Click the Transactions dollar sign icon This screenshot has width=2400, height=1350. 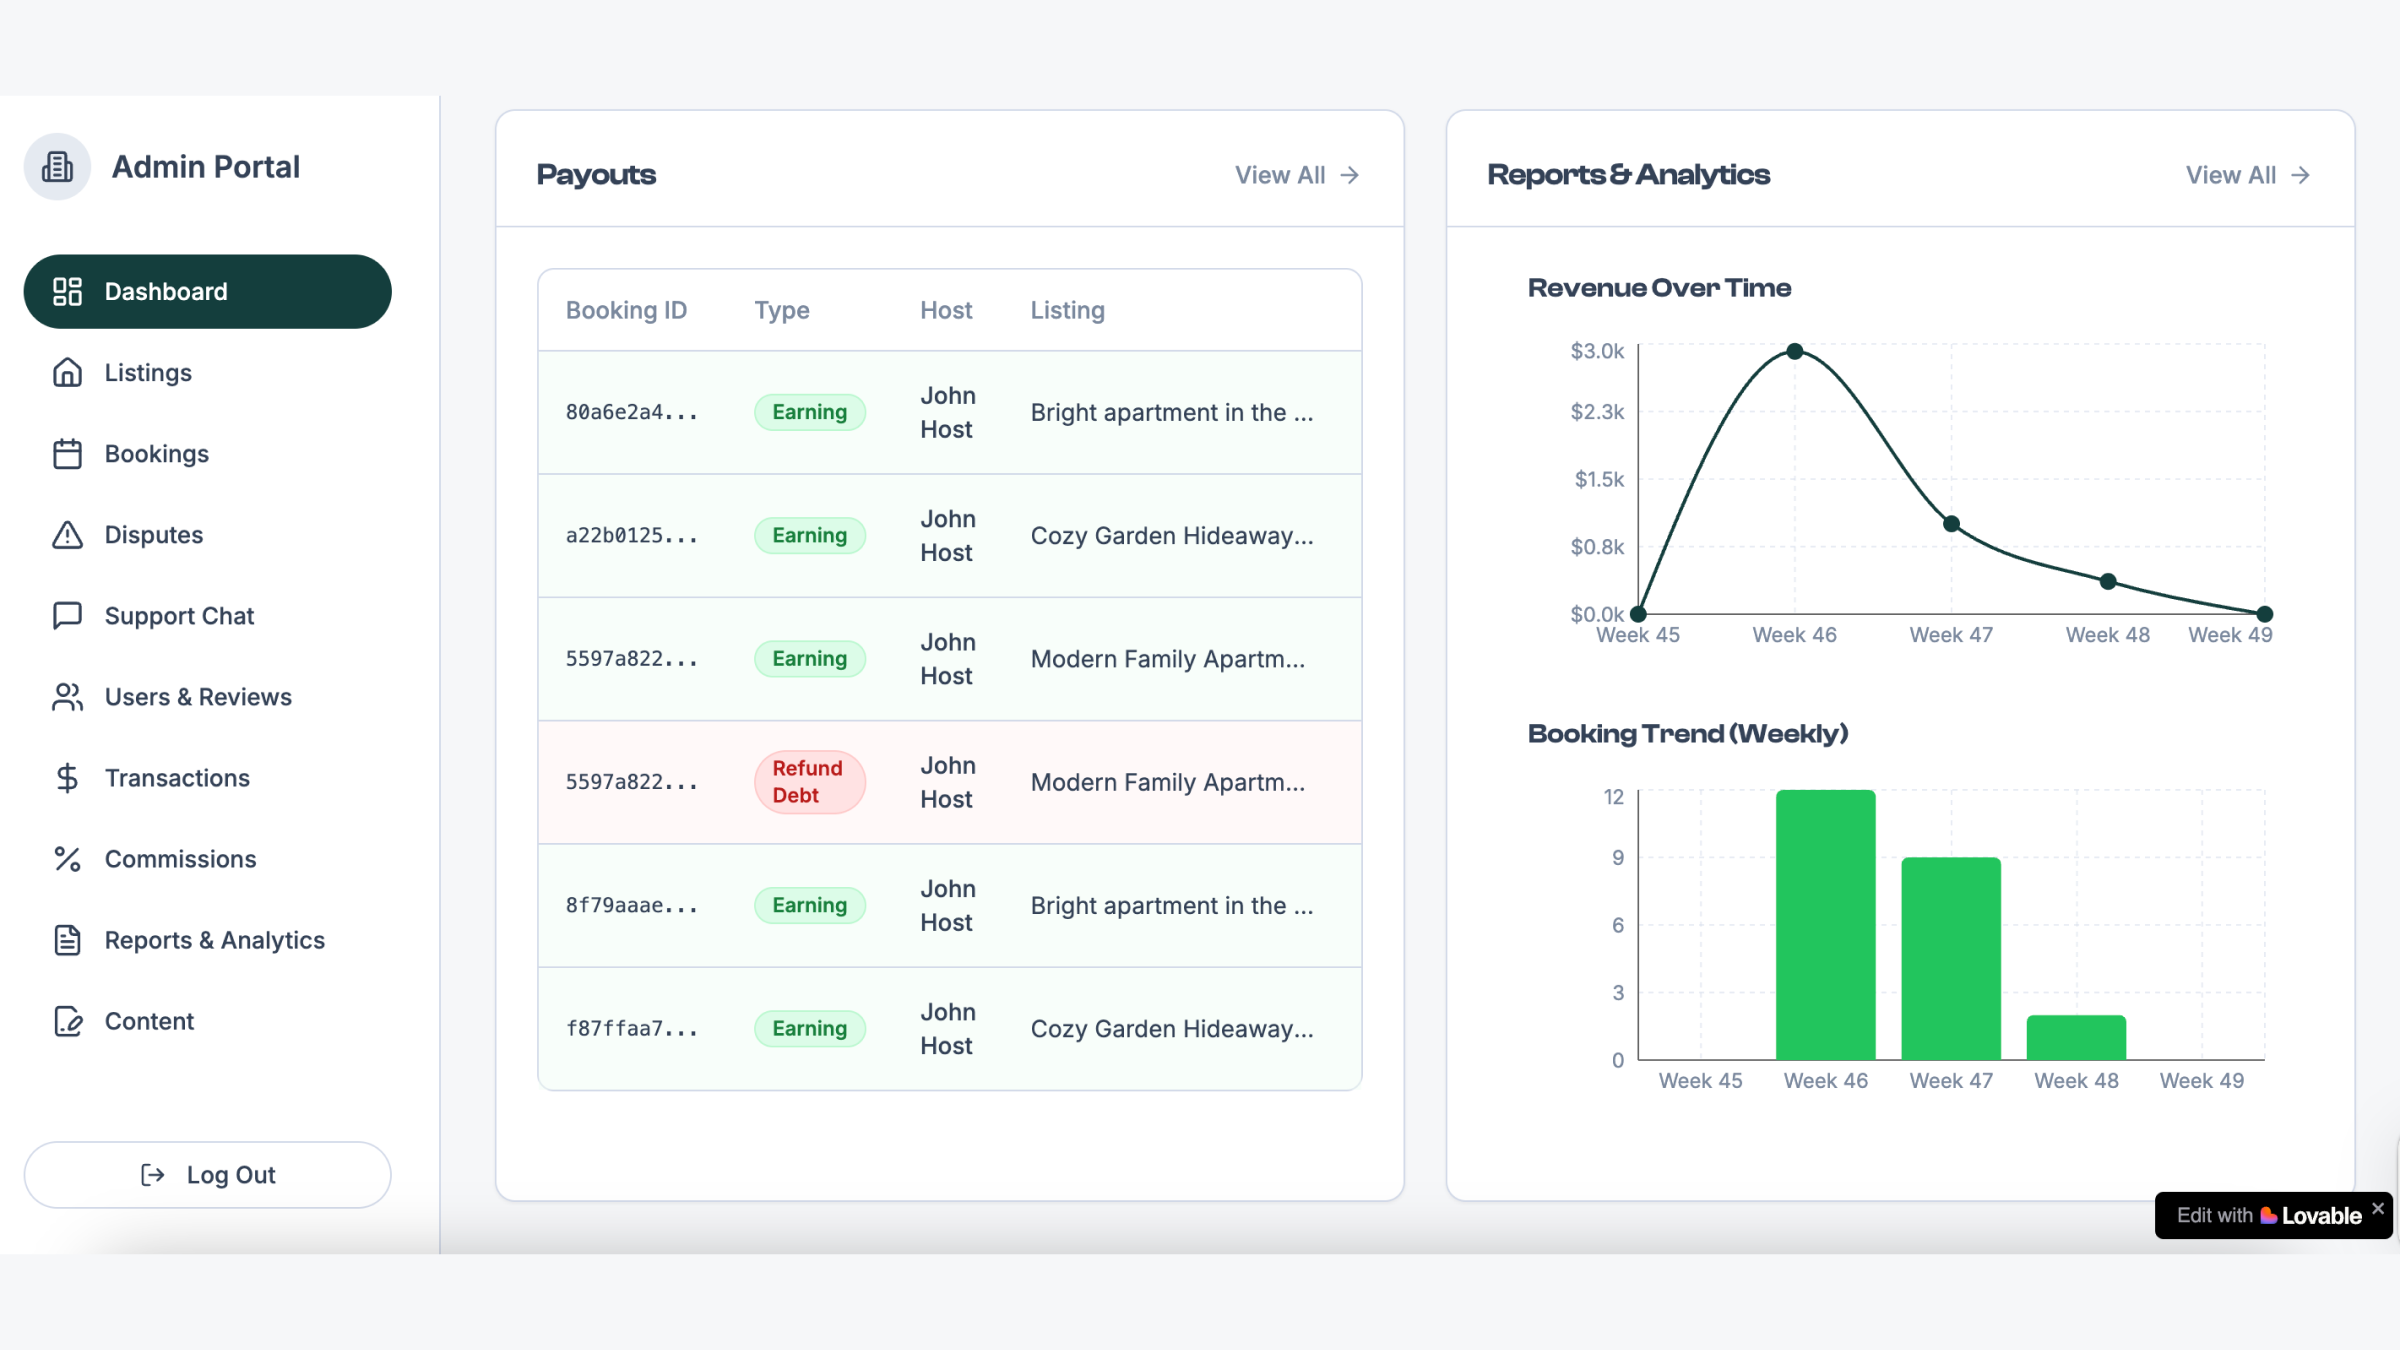(x=67, y=778)
